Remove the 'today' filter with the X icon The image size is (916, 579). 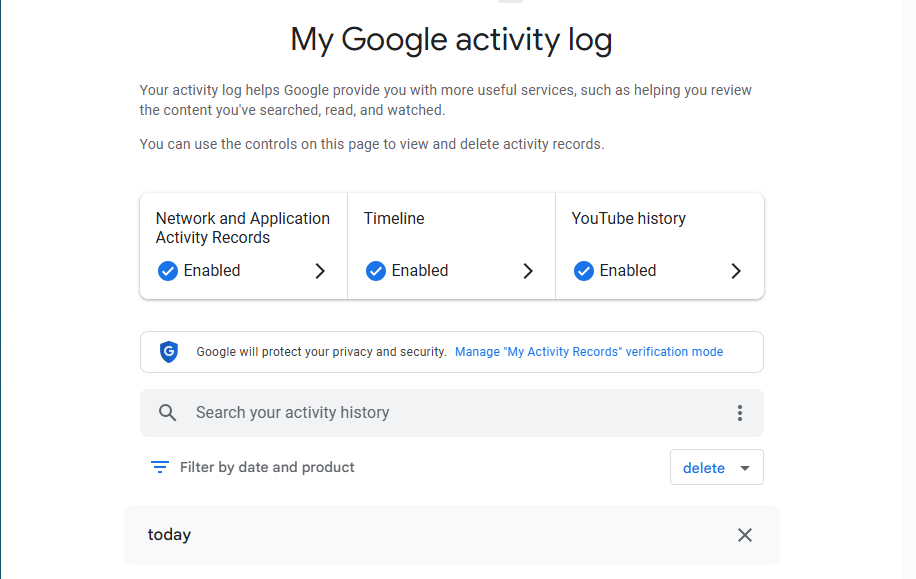pyautogui.click(x=744, y=535)
